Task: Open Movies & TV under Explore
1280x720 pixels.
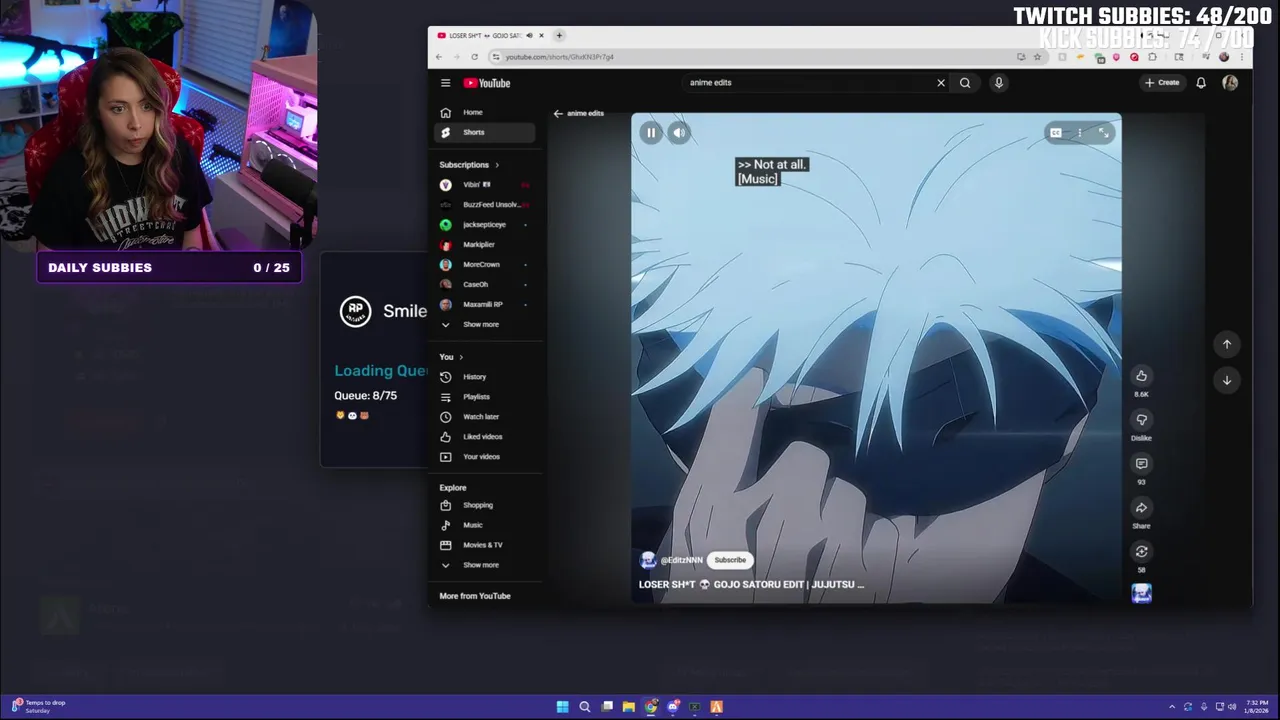Action: (x=485, y=545)
